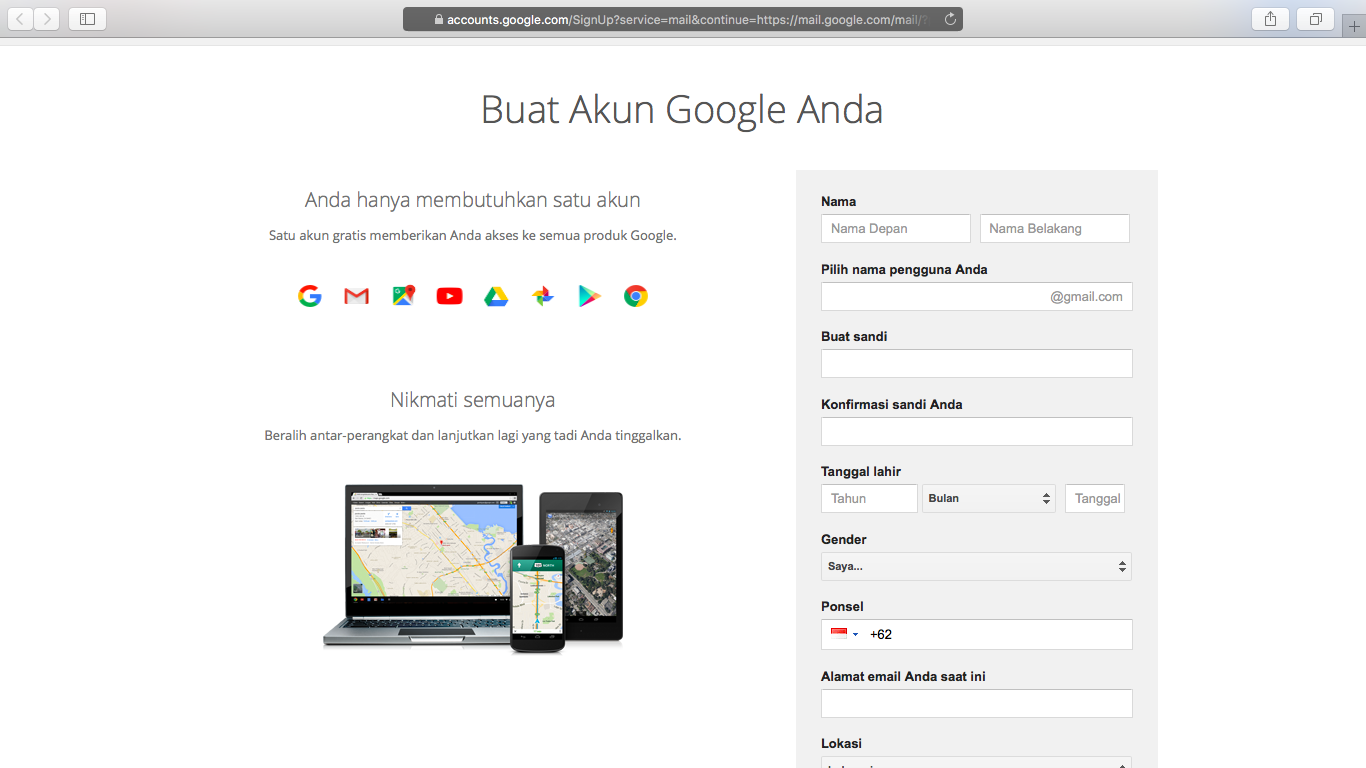Click the Google logo icon
The width and height of the screenshot is (1366, 768).
coord(310,296)
